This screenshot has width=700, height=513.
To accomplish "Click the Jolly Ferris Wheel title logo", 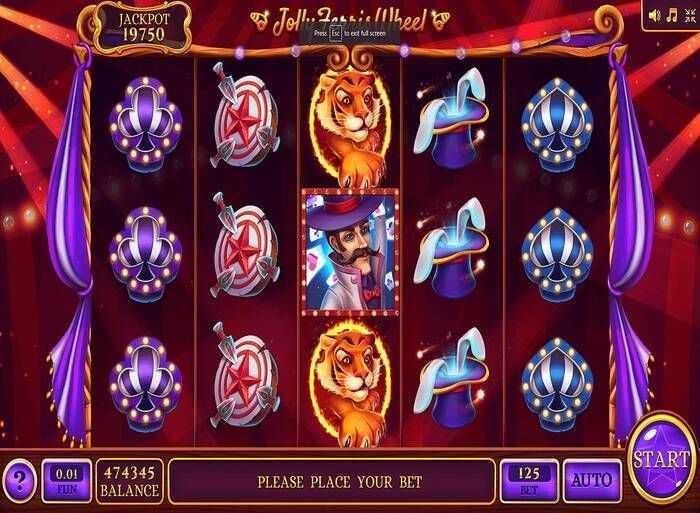I will coord(350,21).
